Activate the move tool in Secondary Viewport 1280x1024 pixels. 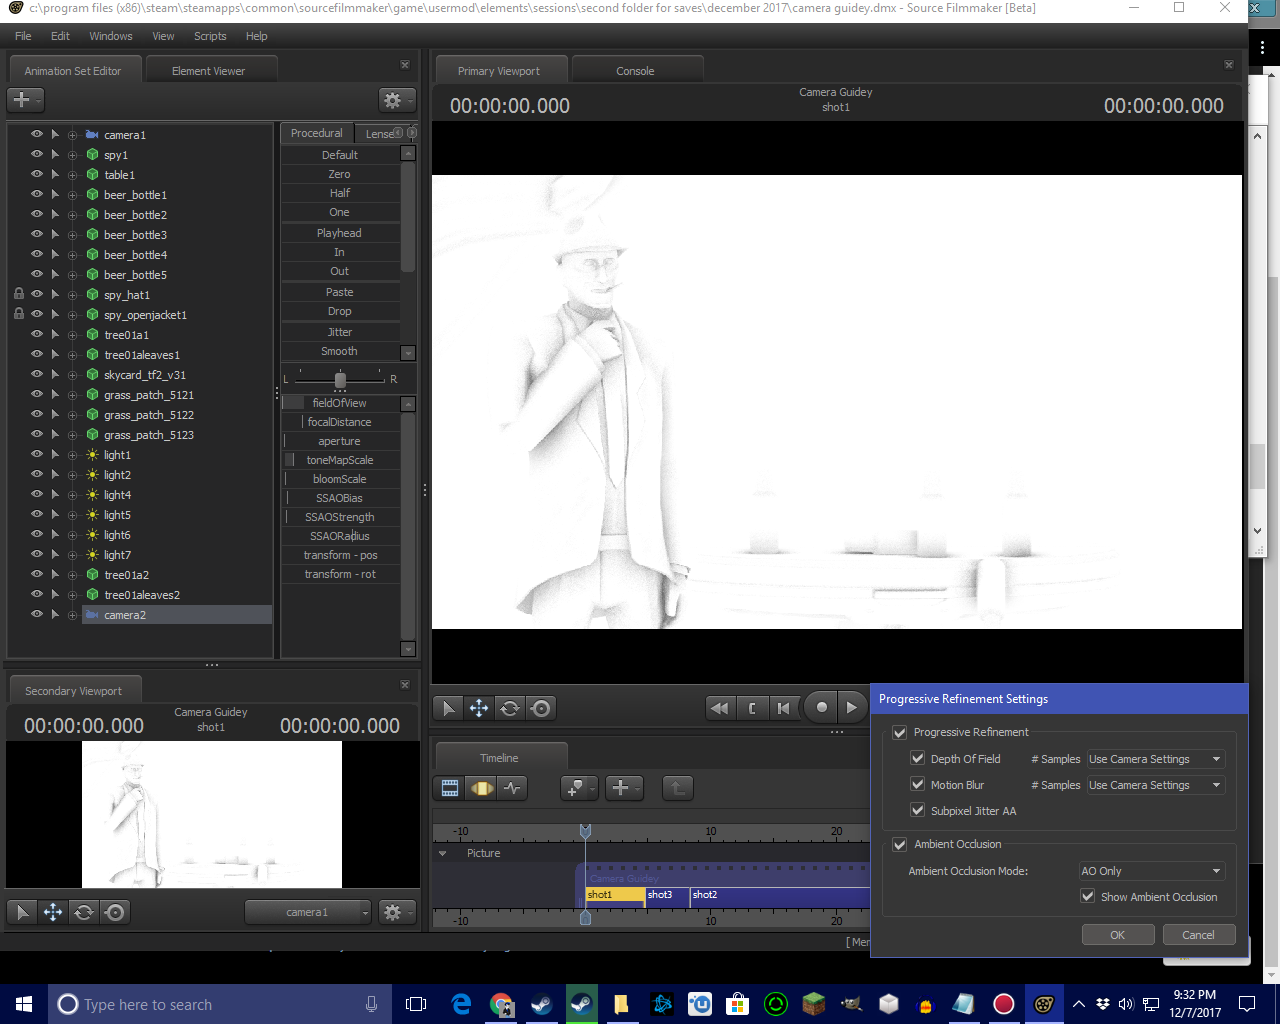[x=52, y=912]
